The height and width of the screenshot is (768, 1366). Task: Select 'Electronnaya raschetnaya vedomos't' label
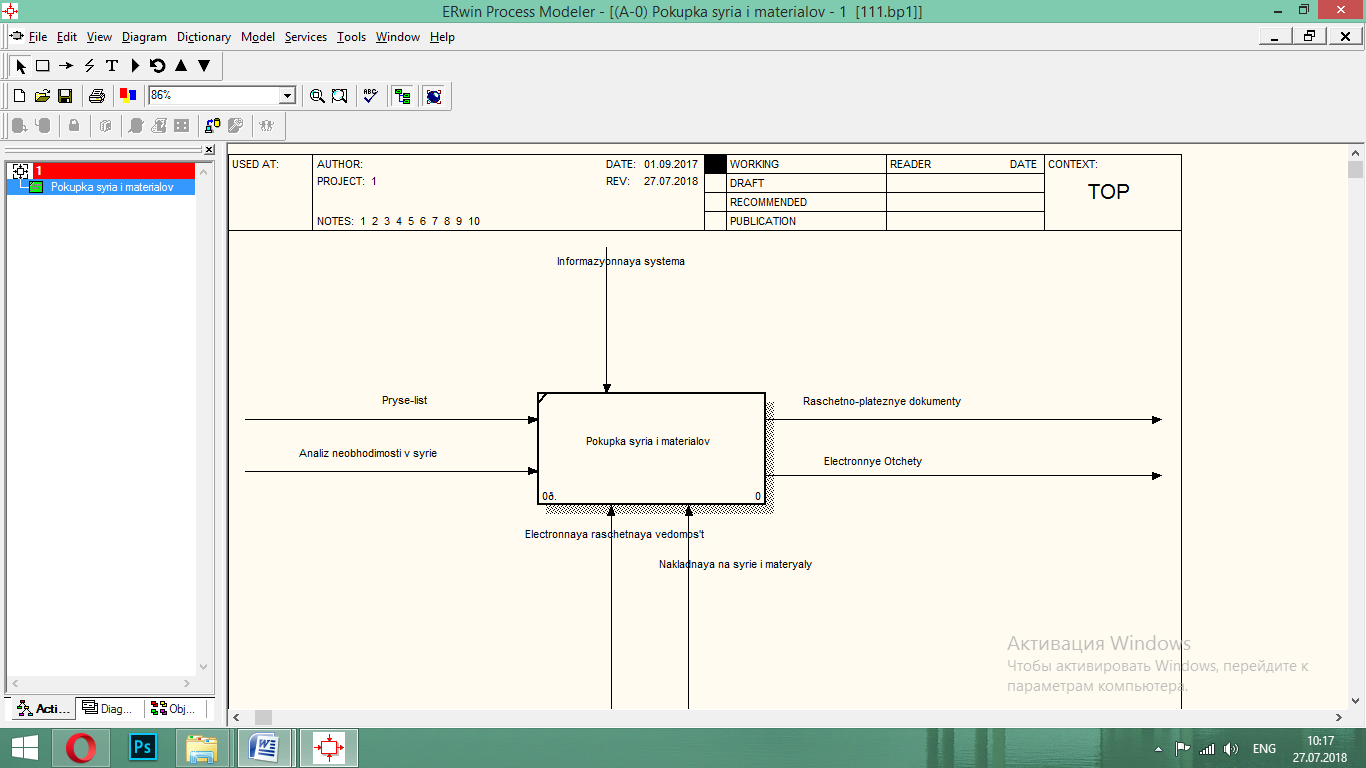615,534
